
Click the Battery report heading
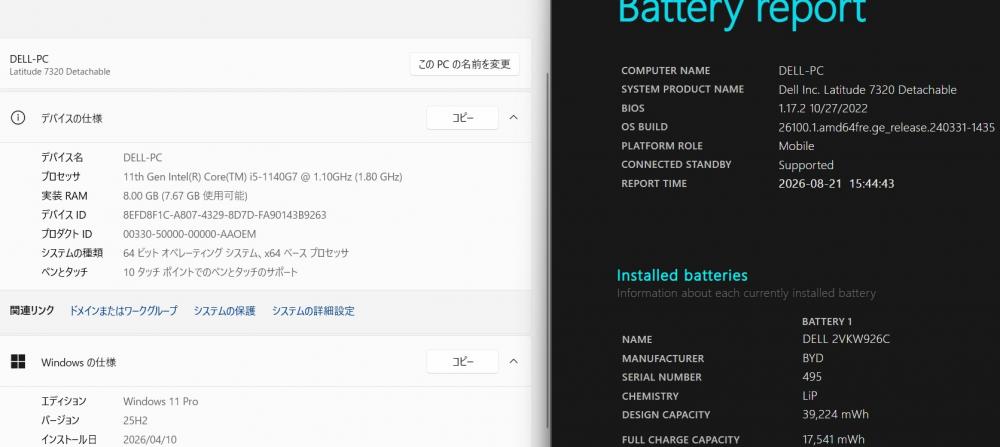coord(742,11)
